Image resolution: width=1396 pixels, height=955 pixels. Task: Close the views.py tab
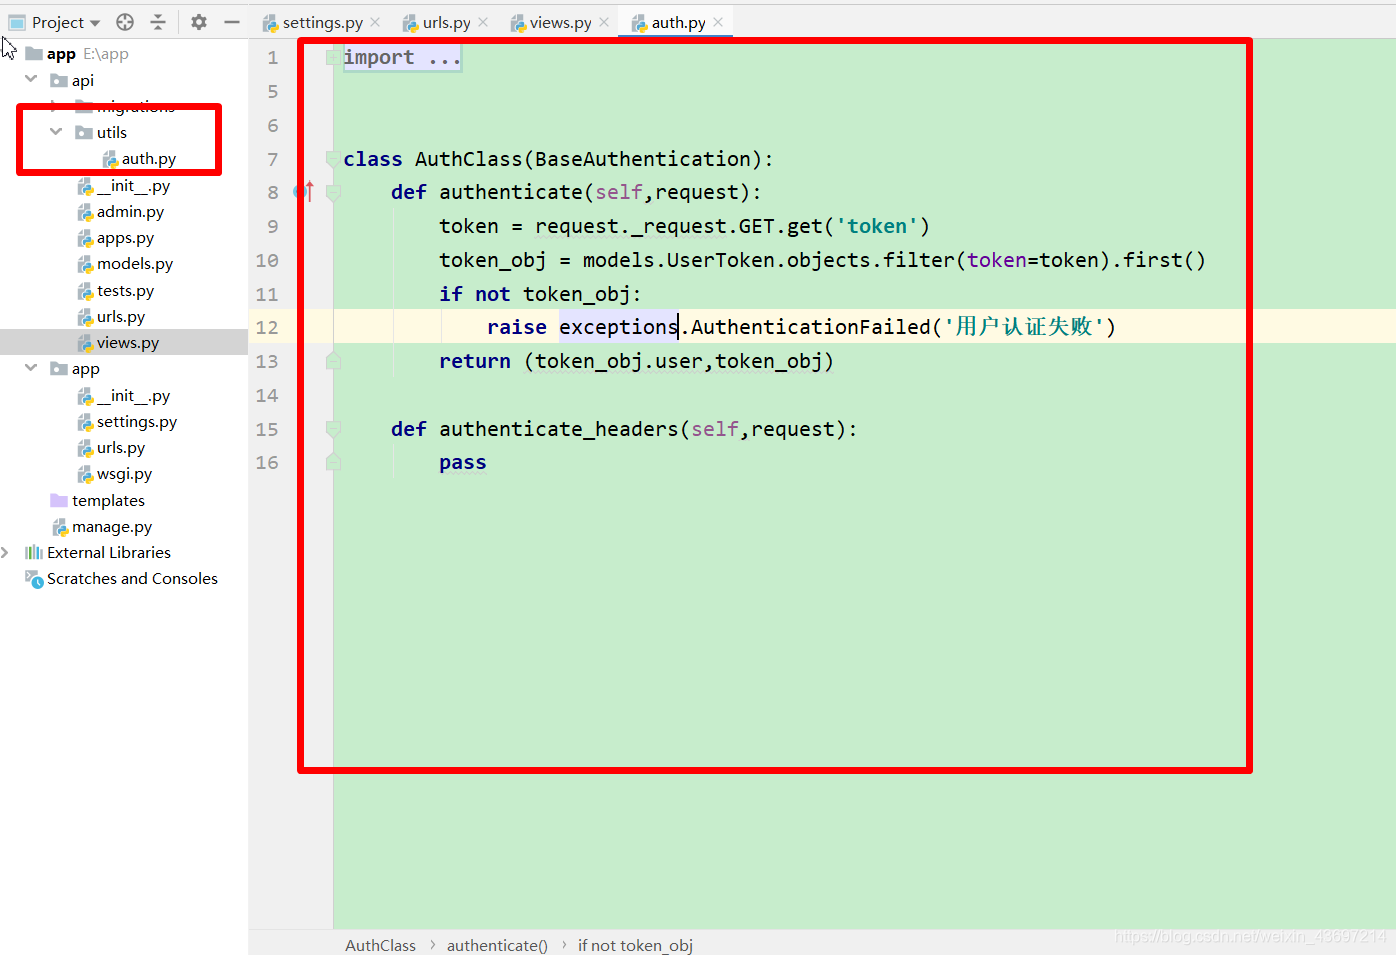(604, 22)
